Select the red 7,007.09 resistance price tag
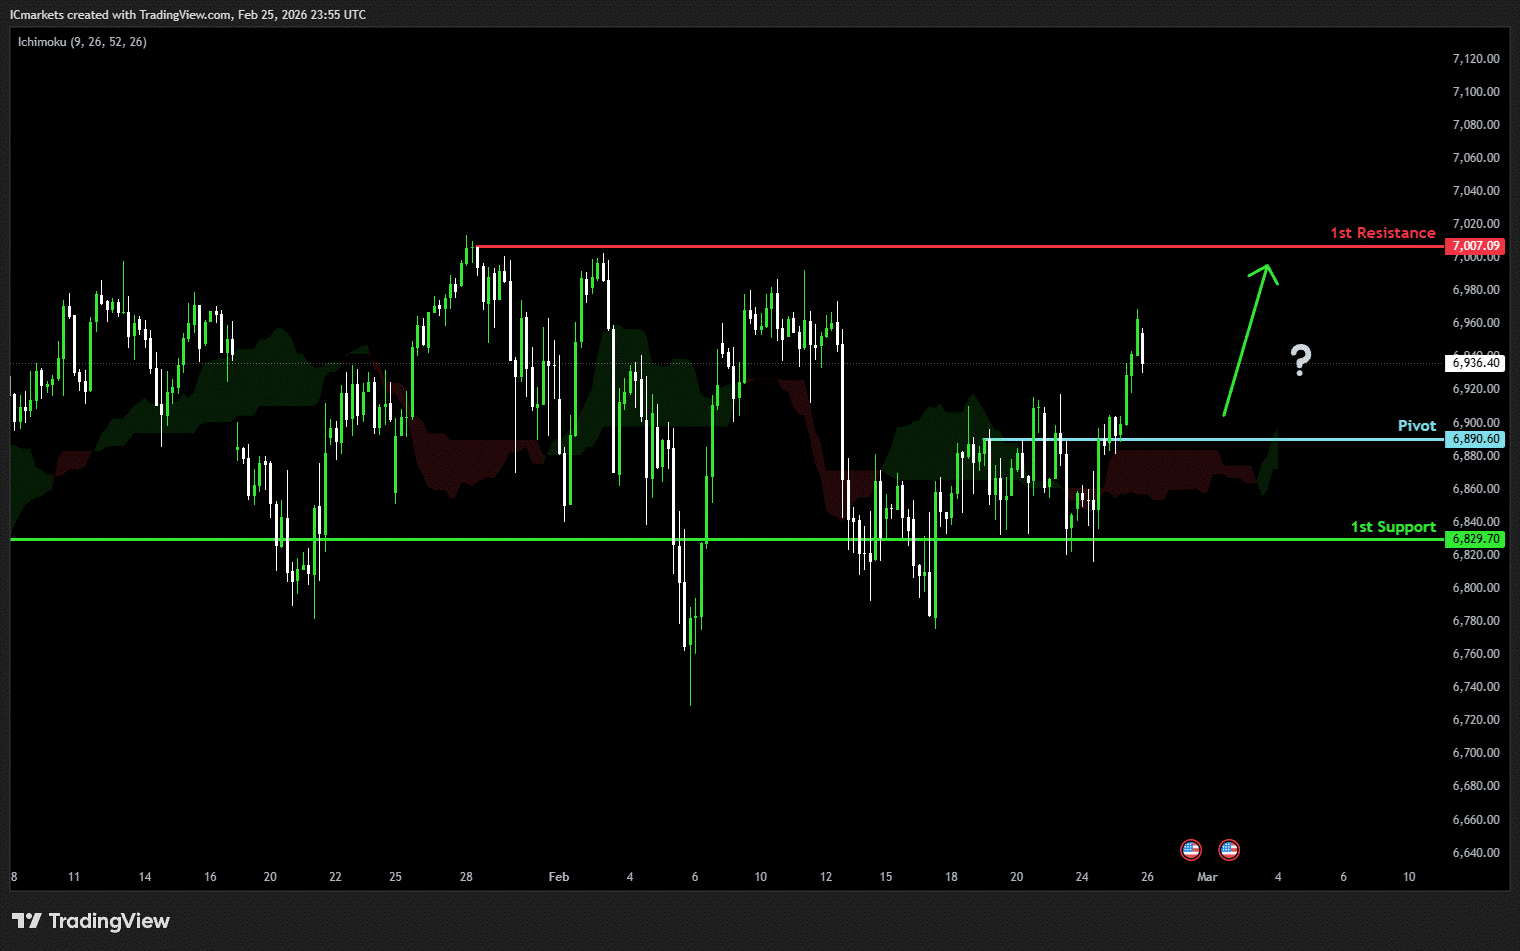Image resolution: width=1520 pixels, height=951 pixels. (x=1475, y=246)
